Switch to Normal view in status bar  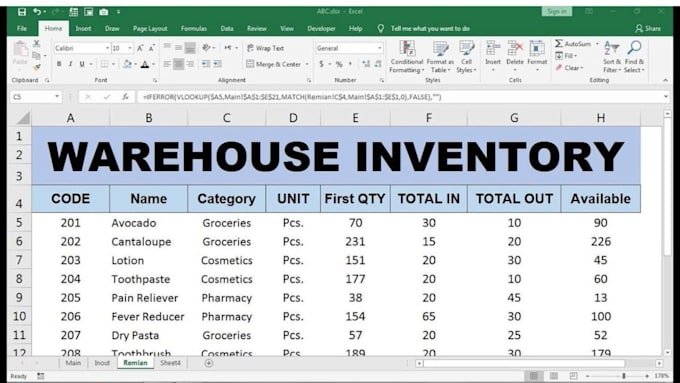coord(534,376)
